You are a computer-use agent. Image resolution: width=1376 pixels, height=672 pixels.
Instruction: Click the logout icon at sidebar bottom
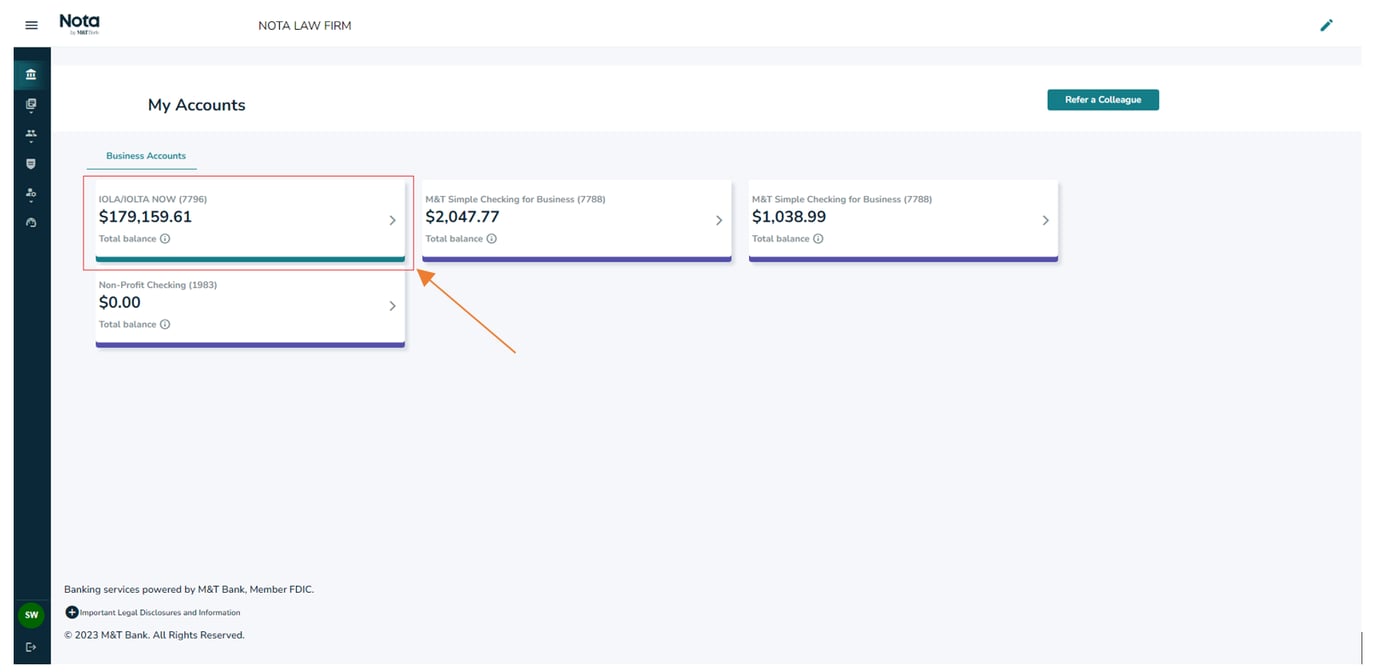pyautogui.click(x=31, y=647)
